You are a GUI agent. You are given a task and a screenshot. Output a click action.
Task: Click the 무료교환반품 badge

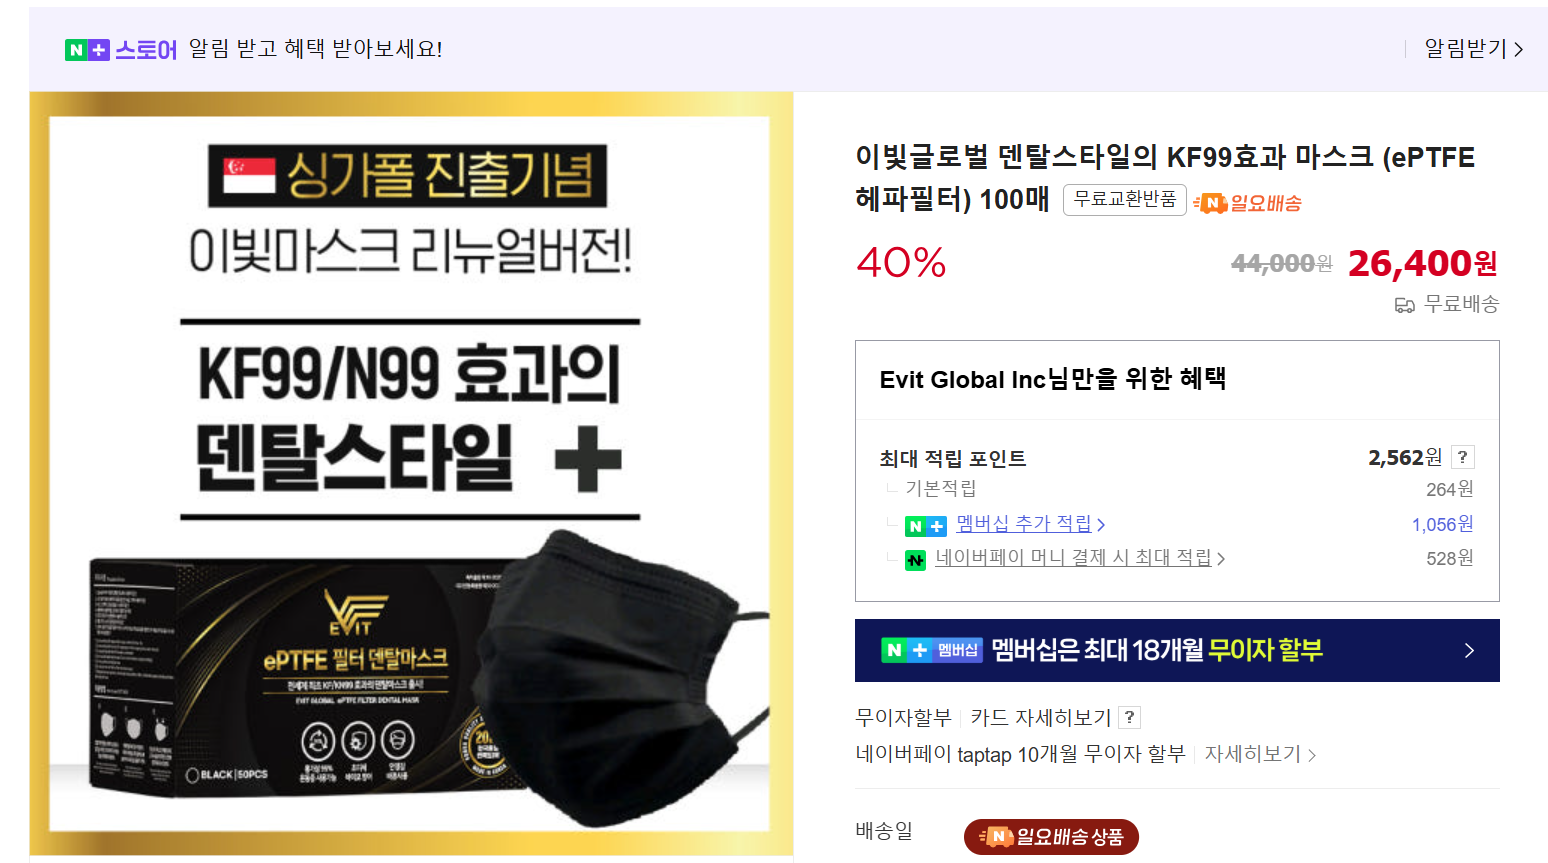click(x=1125, y=199)
